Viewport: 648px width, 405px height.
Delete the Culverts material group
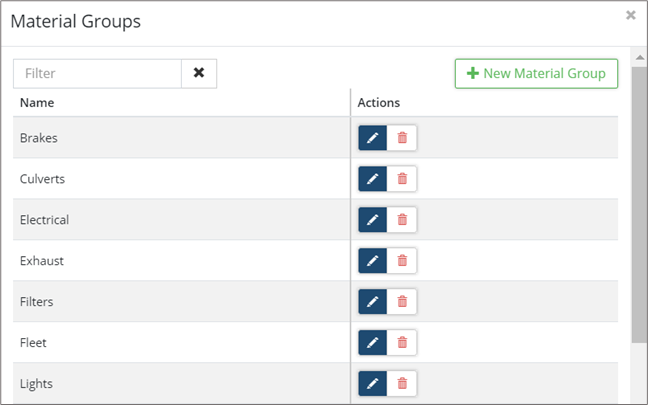click(402, 179)
